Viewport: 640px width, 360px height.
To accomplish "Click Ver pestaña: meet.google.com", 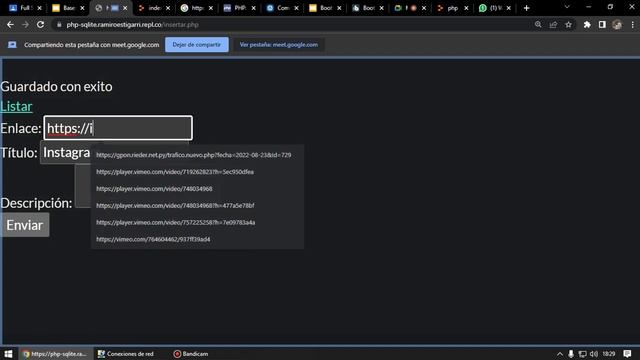I will [279, 44].
